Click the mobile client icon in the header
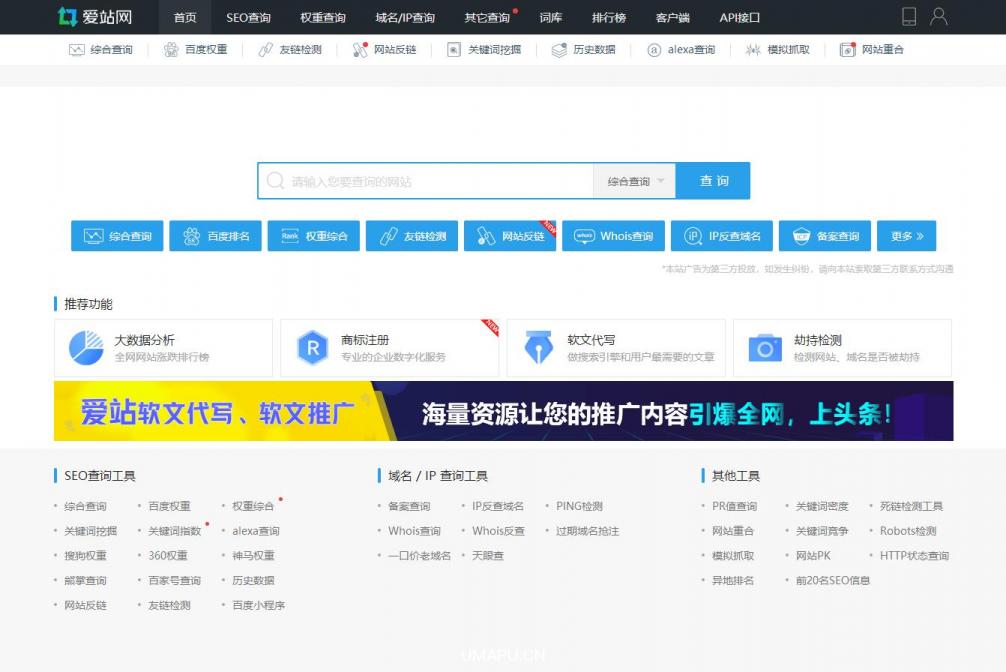The height and width of the screenshot is (672, 1006). [x=908, y=16]
